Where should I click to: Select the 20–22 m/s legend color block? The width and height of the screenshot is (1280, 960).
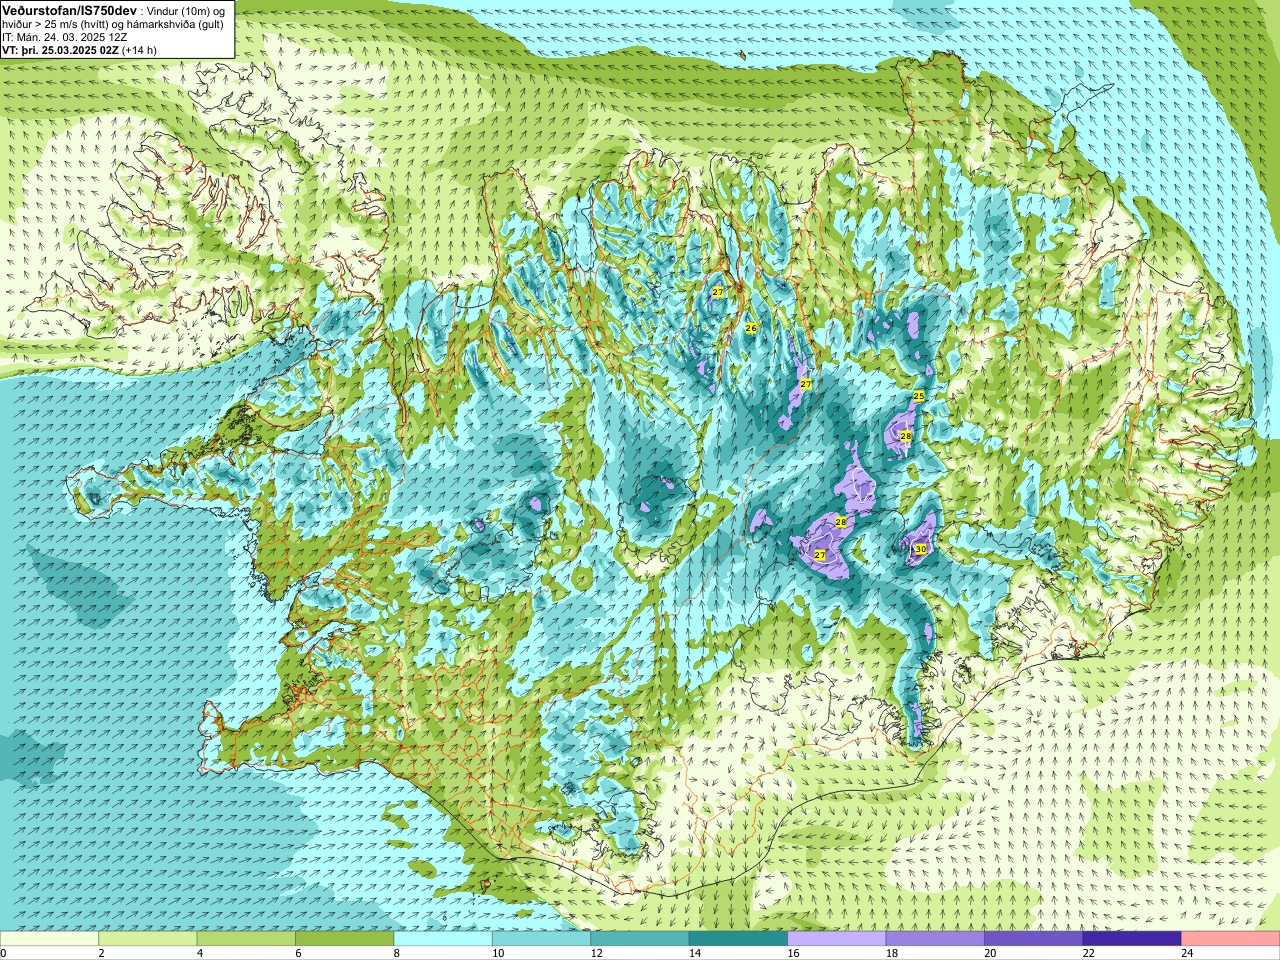pyautogui.click(x=1034, y=939)
